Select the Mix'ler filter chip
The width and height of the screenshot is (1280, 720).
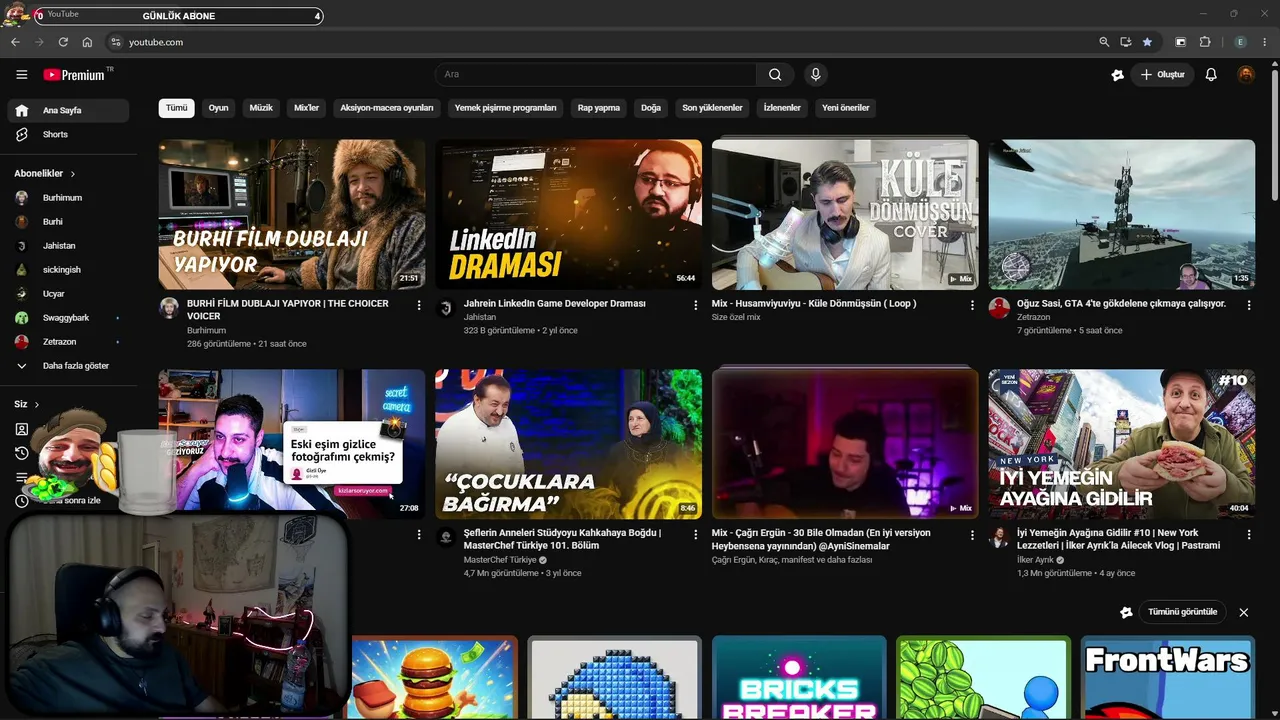306,108
